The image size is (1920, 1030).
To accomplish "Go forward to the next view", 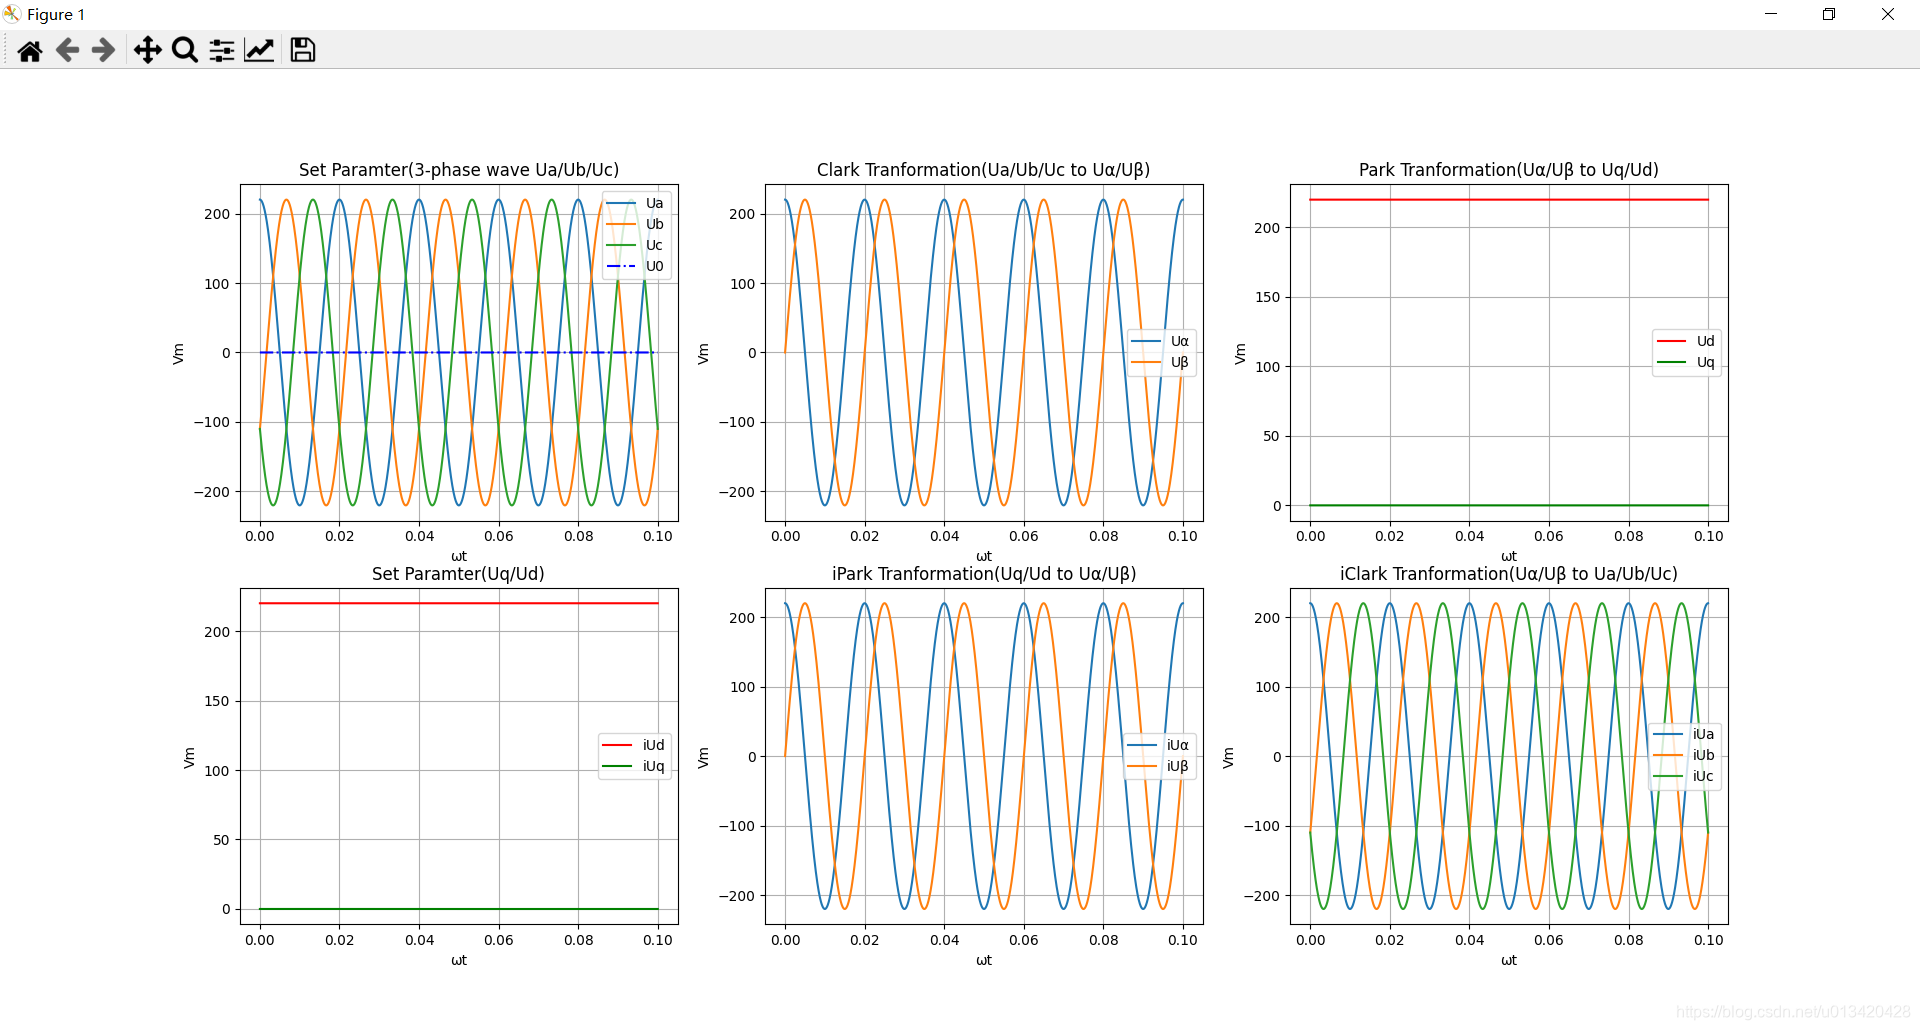I will click(x=103, y=50).
